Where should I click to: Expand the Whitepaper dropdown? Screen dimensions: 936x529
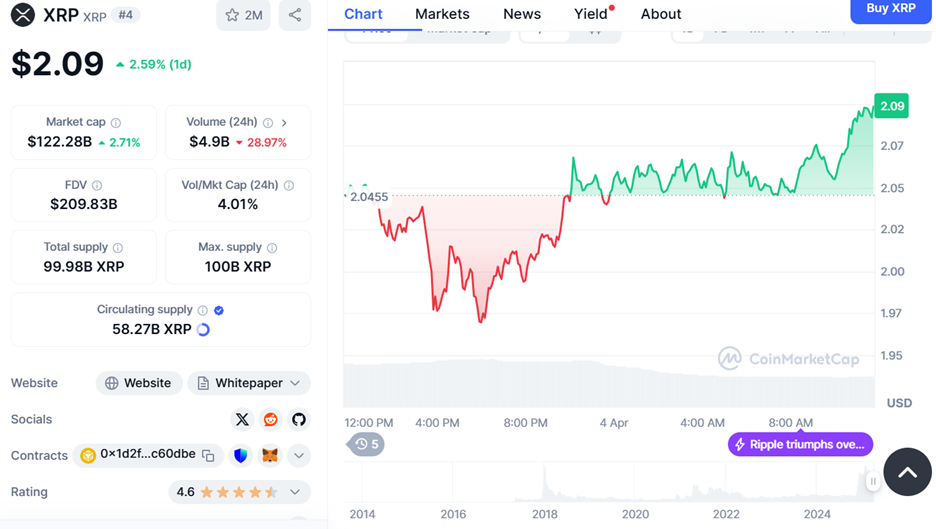[x=249, y=383]
